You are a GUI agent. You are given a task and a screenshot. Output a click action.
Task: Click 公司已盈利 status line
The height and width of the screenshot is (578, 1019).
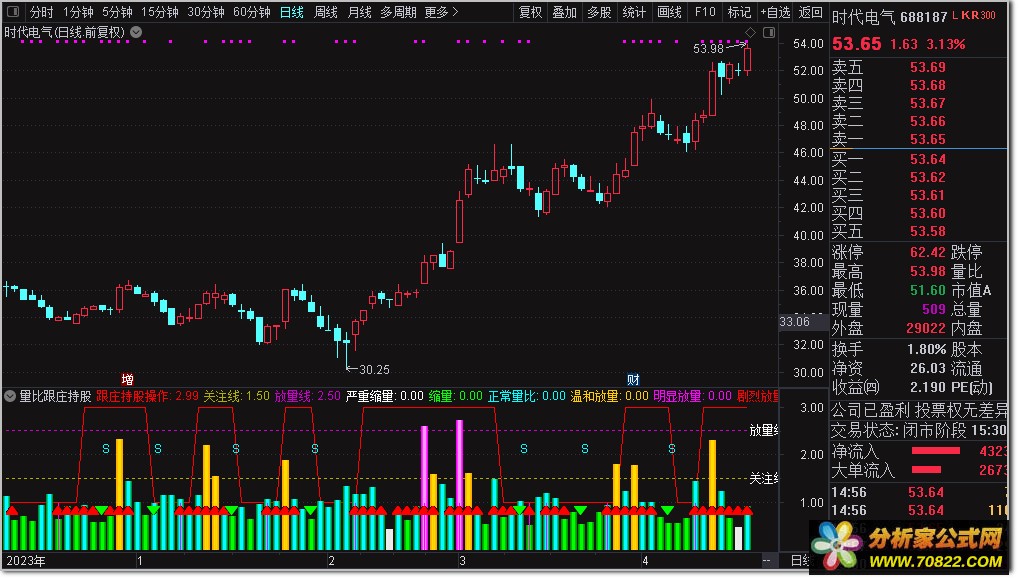tap(919, 410)
